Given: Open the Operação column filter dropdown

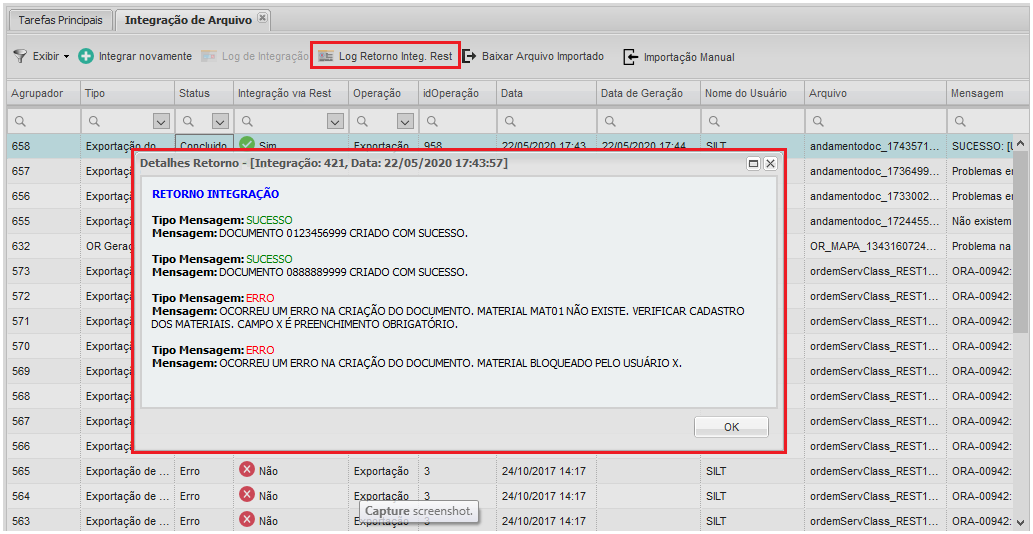Looking at the screenshot, I should pos(404,121).
